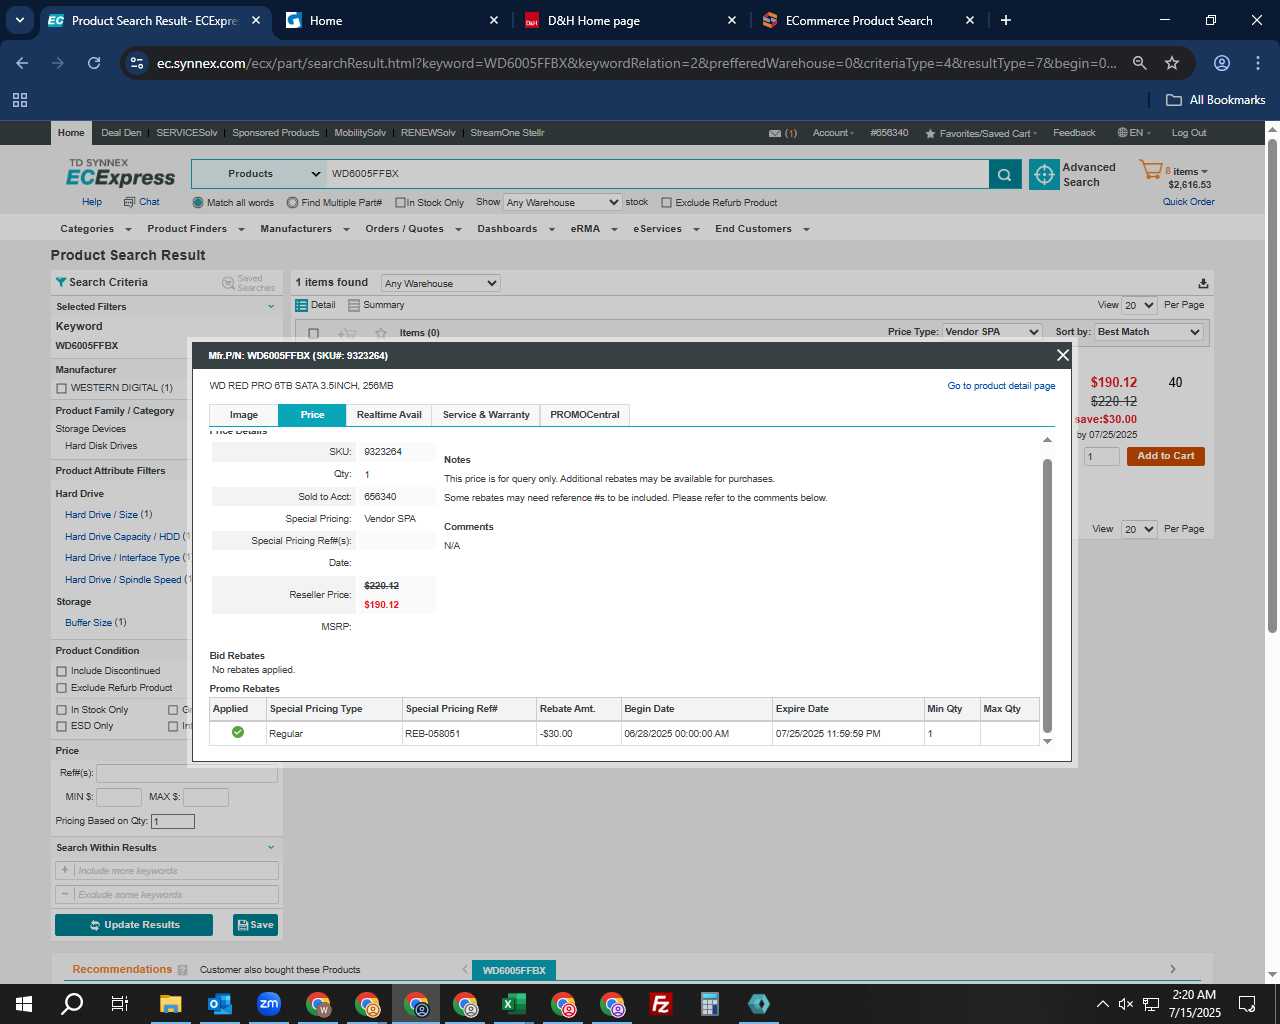Image resolution: width=1280 pixels, height=1024 pixels.
Task: Check Include Discontinued filter
Action: (62, 671)
